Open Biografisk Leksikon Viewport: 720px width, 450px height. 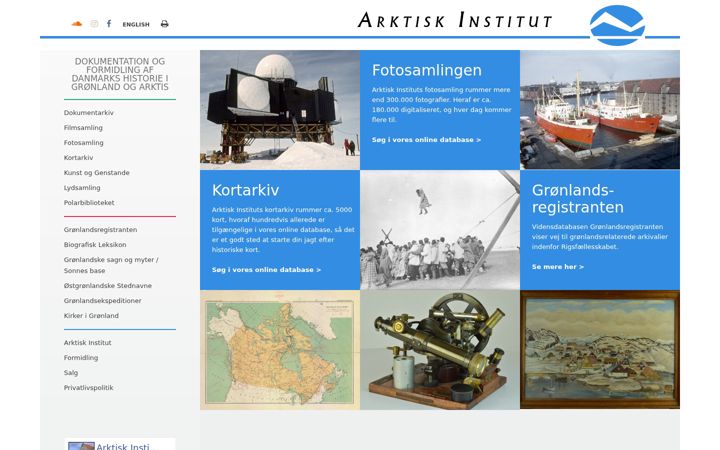pyautogui.click(x=95, y=245)
